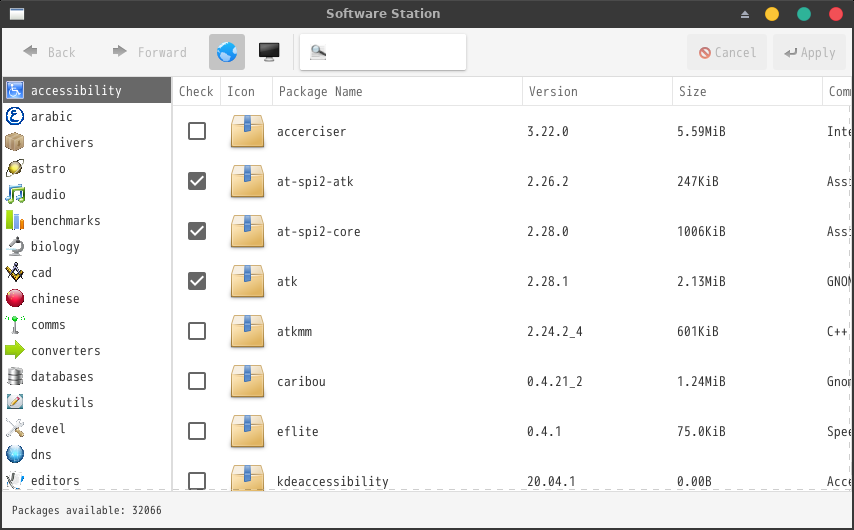Check the caribou package checkbox
Viewport: 854px width, 530px height.
(x=197, y=381)
